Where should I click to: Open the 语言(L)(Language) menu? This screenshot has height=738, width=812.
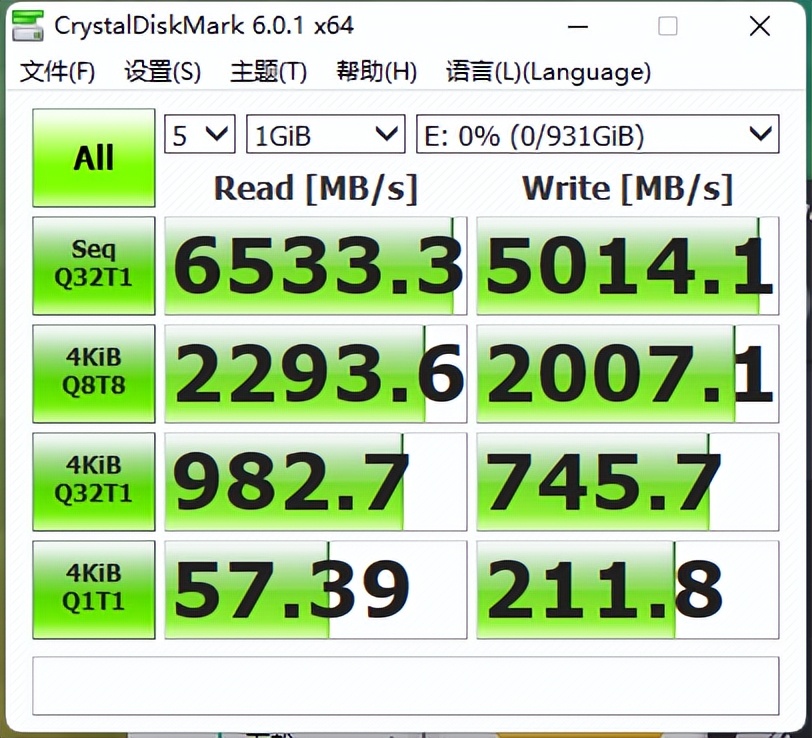[x=548, y=71]
